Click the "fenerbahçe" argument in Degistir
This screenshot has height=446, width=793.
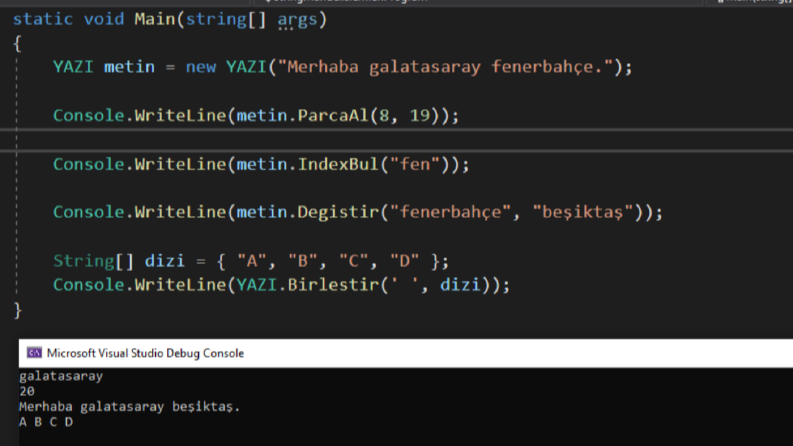click(x=451, y=212)
